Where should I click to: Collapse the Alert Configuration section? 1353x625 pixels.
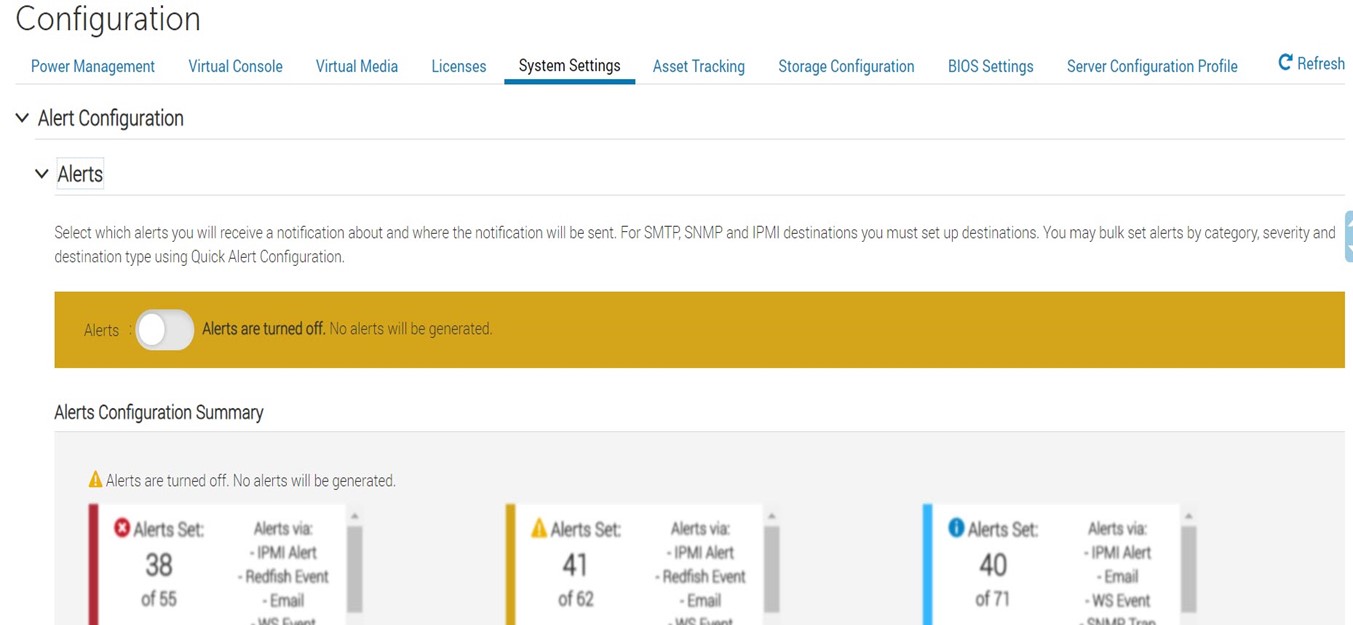coord(22,118)
